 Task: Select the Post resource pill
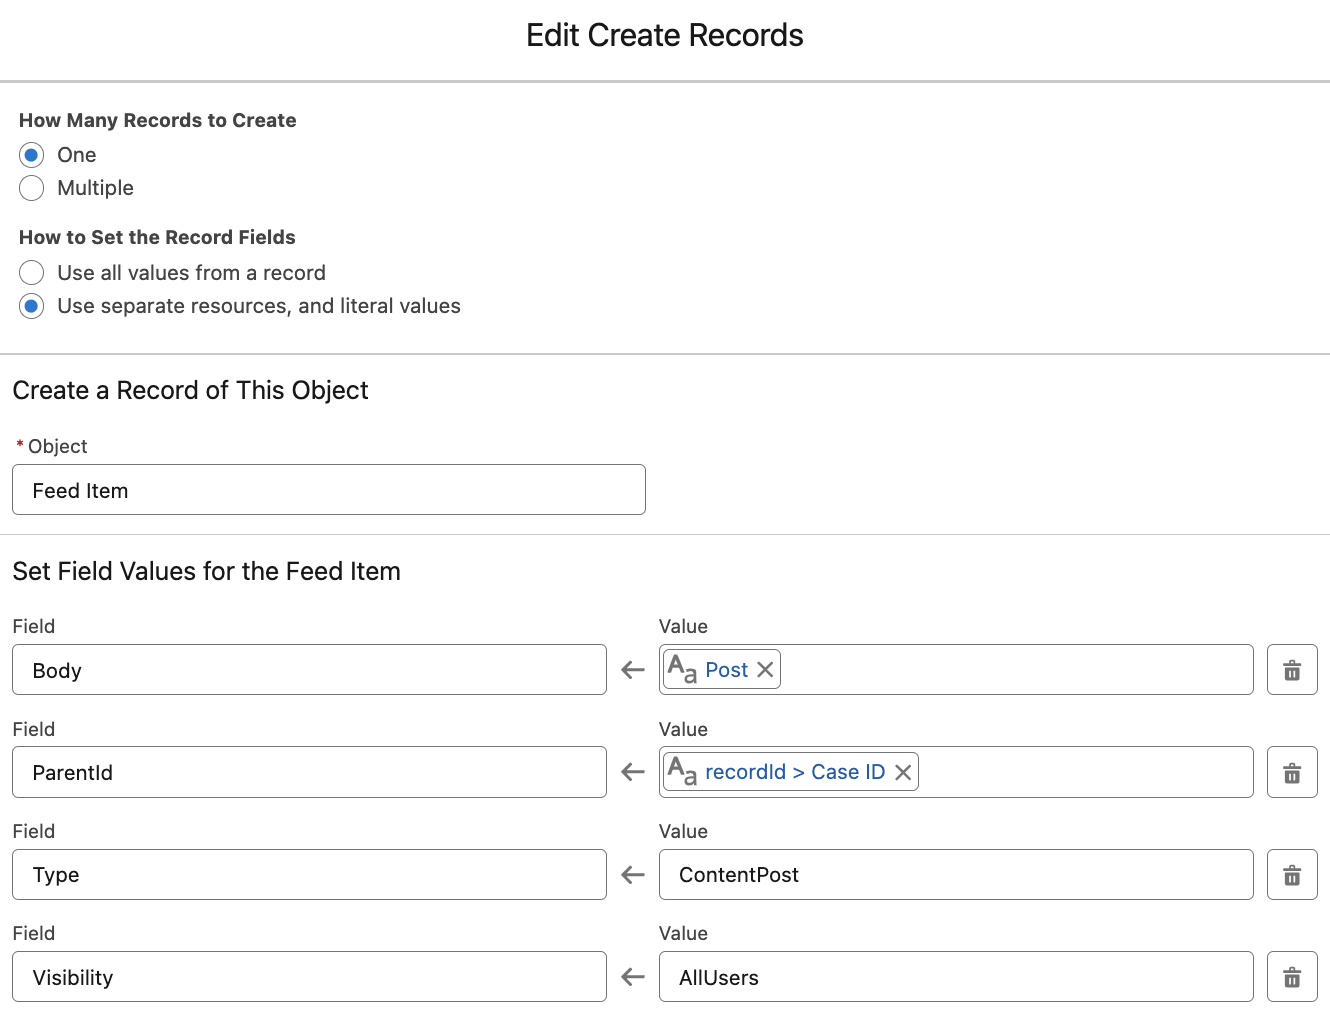tap(726, 669)
